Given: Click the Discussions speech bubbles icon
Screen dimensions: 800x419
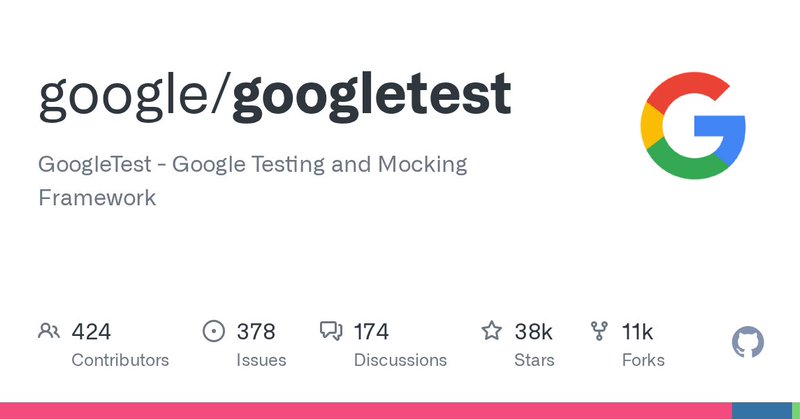Looking at the screenshot, I should coord(331,331).
